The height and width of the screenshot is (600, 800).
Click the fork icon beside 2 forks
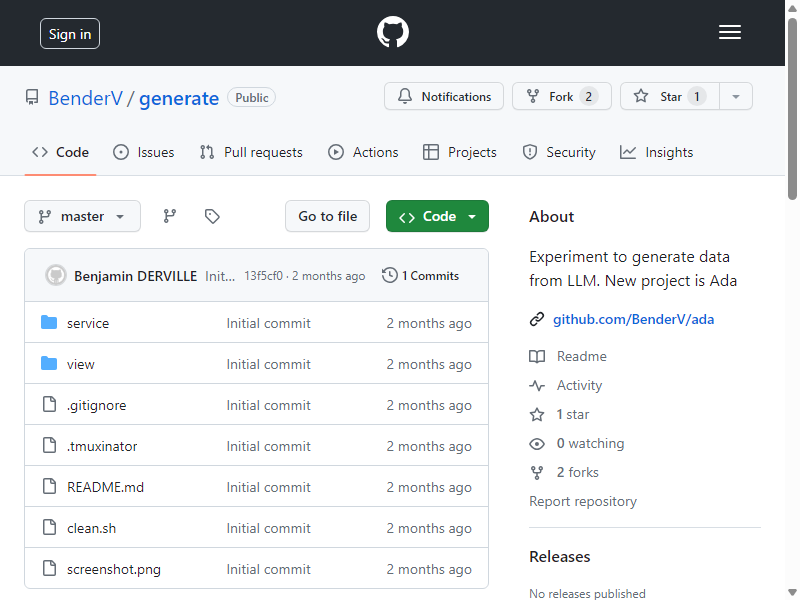tap(537, 472)
